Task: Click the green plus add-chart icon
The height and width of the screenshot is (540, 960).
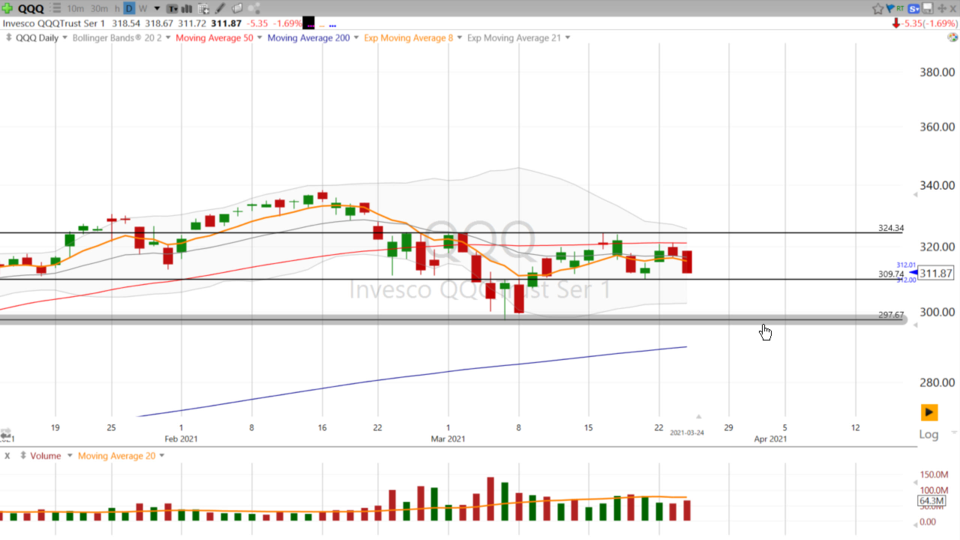Action: pos(7,9)
